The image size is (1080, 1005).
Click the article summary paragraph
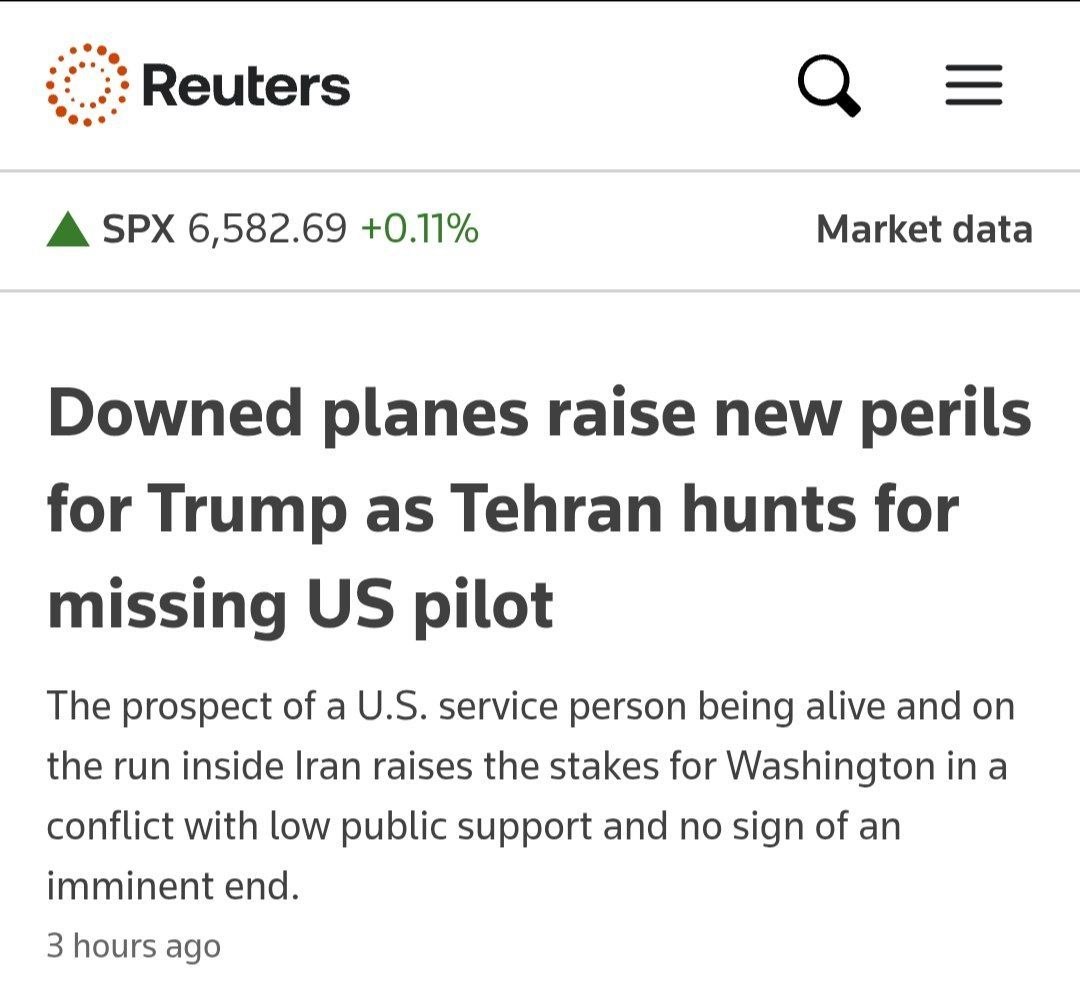click(530, 796)
